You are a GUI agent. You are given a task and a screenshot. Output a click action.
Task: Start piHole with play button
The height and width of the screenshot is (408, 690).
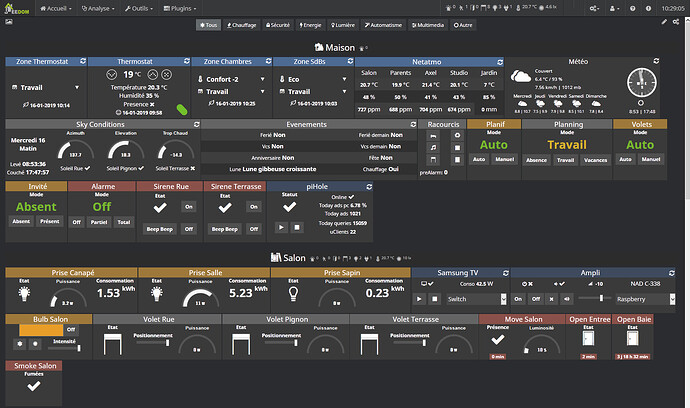point(281,228)
